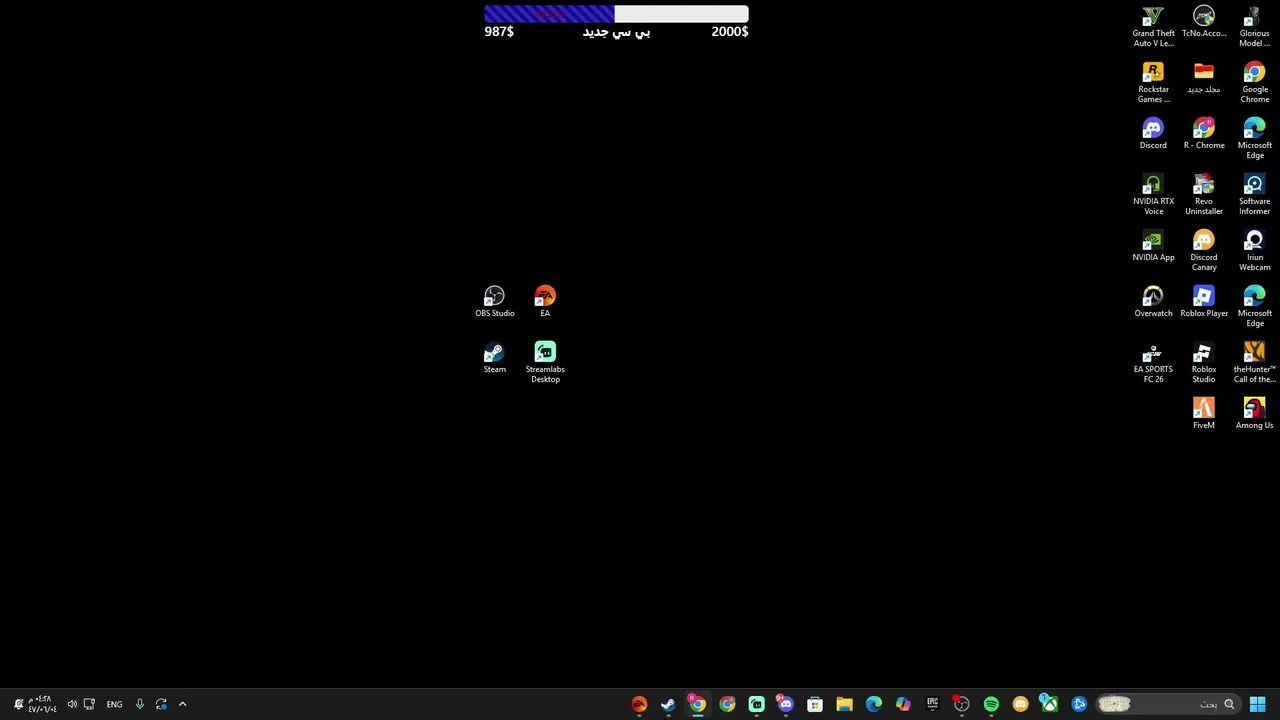Screen dimensions: 1280x720
Task: Click the EA app icon in the taskbar
Action: 639,704
